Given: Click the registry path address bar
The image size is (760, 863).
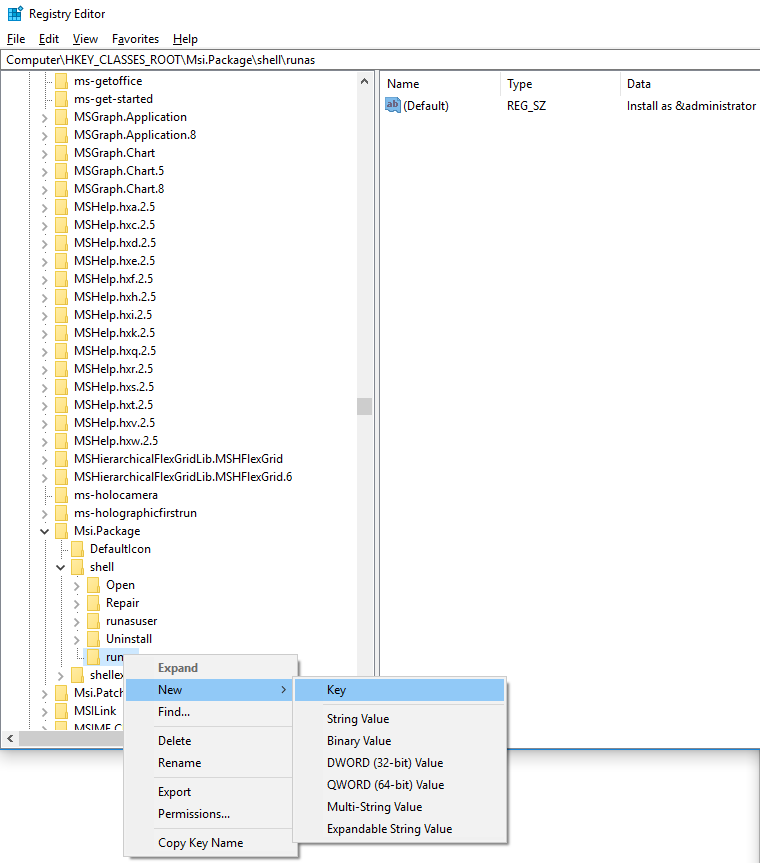Looking at the screenshot, I should [380, 60].
